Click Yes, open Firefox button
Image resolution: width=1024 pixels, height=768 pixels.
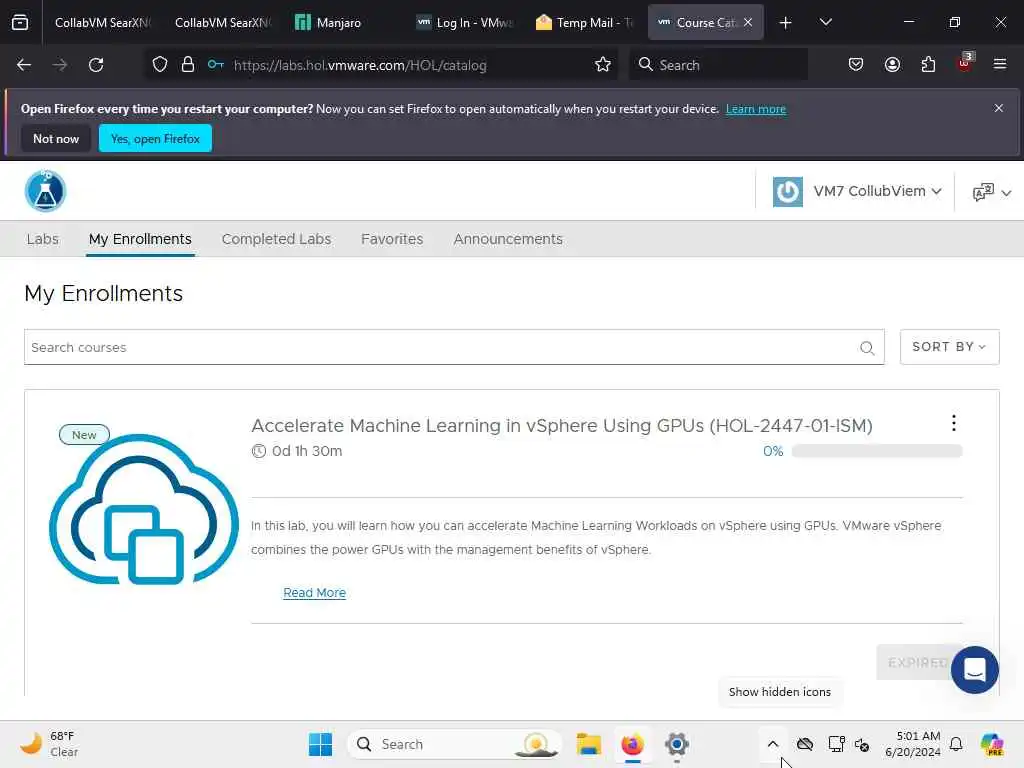pos(155,138)
